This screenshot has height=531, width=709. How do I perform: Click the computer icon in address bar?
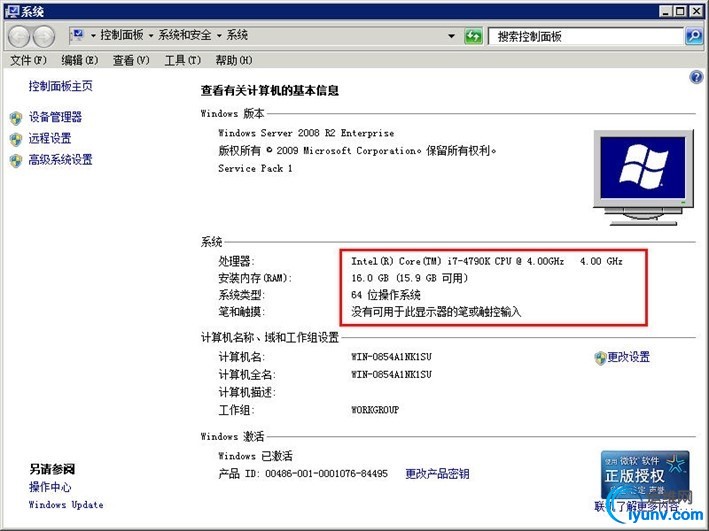(x=78, y=35)
